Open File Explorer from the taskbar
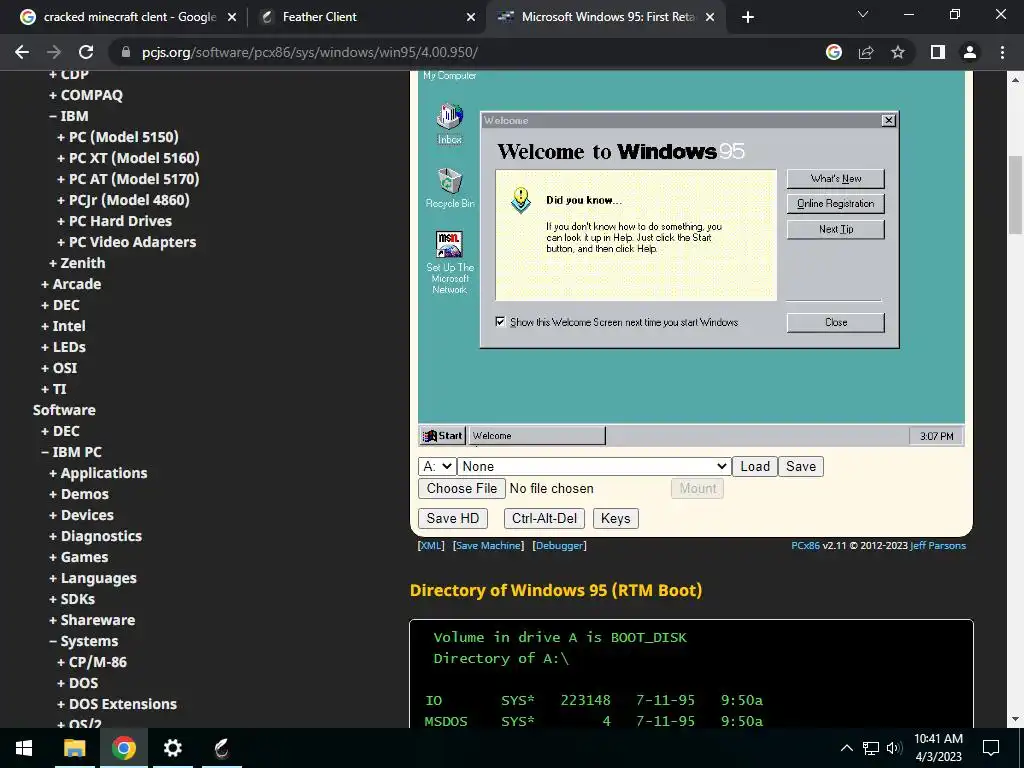 pyautogui.click(x=74, y=748)
